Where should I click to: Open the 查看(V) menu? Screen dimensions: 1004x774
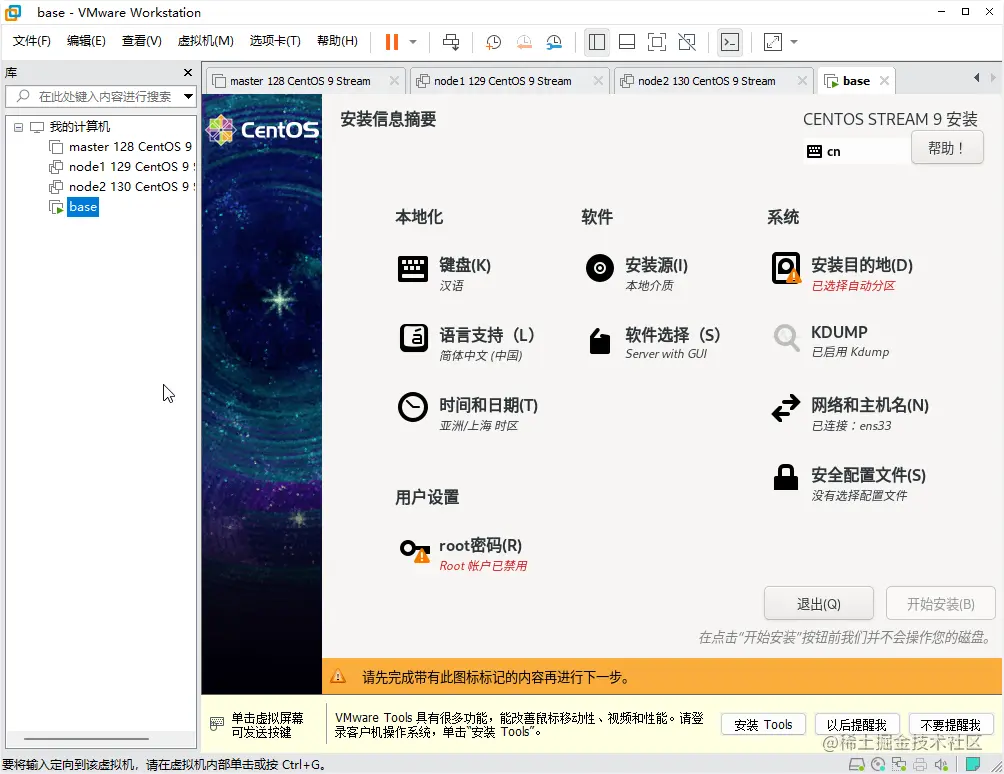[x=142, y=41]
